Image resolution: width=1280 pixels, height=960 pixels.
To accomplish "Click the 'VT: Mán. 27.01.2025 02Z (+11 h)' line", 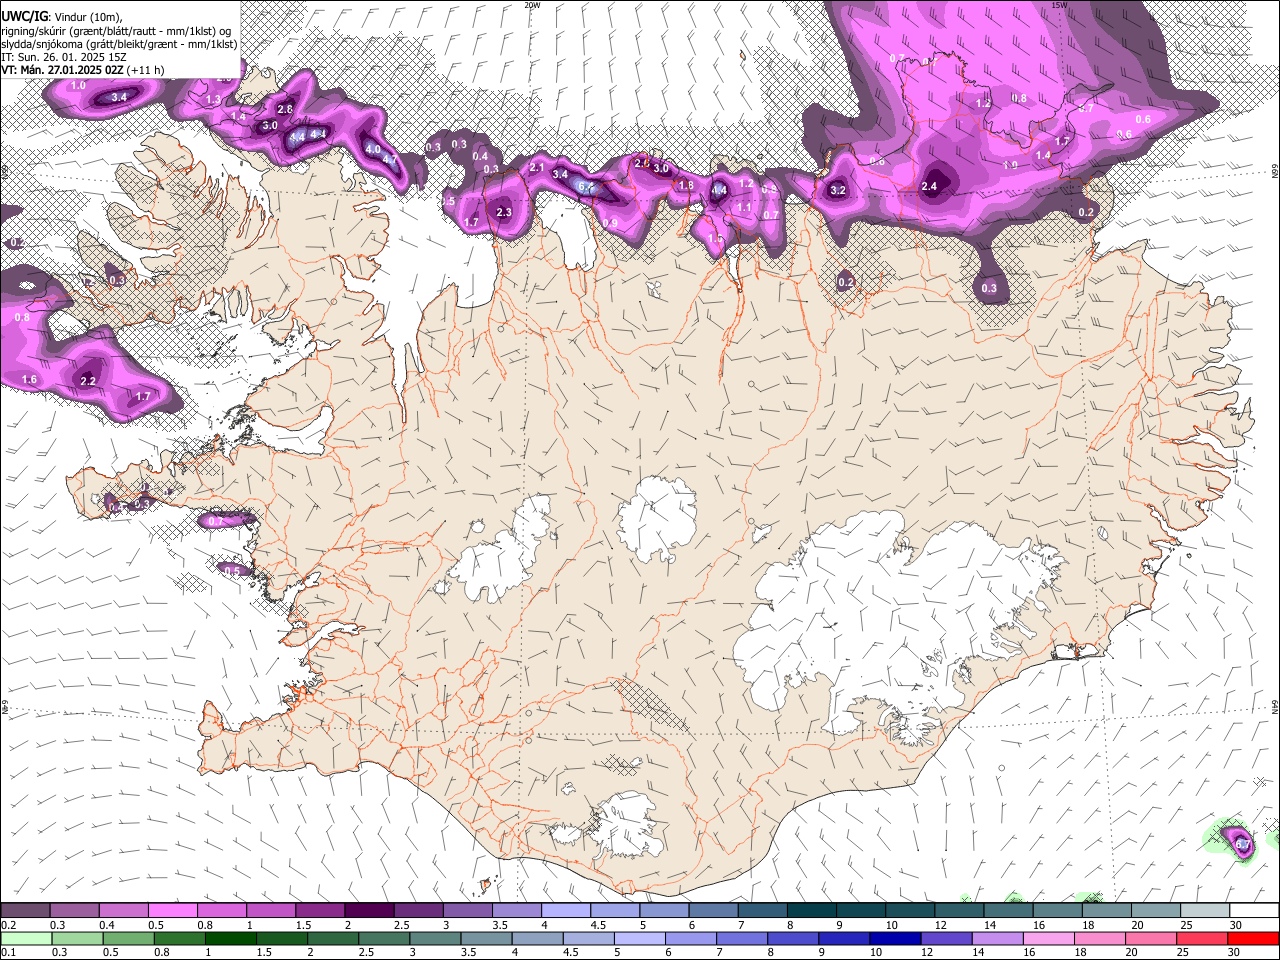I will (x=82, y=70).
